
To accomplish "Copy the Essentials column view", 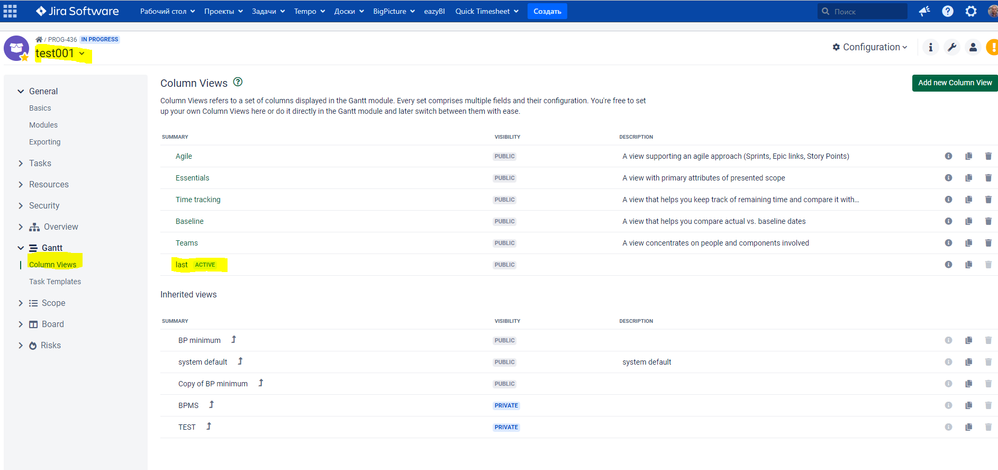I will (x=969, y=178).
